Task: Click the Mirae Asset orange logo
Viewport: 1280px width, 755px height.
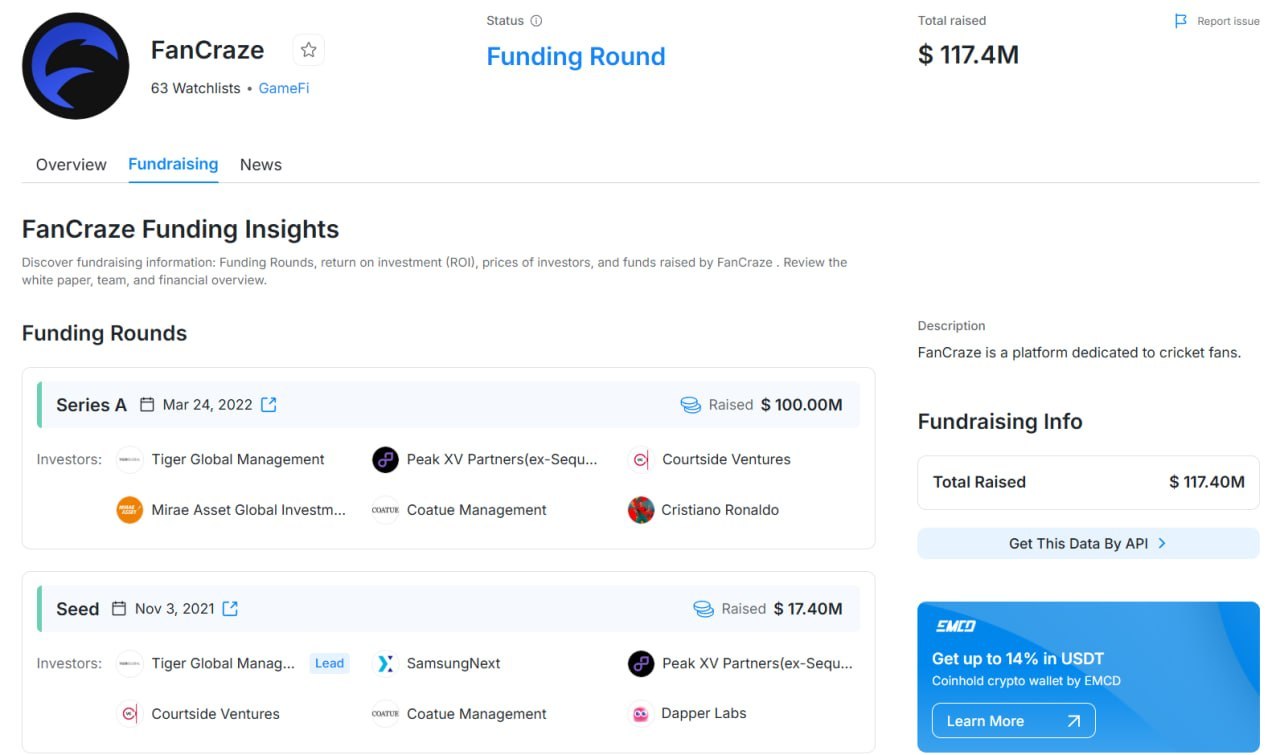Action: coord(130,510)
